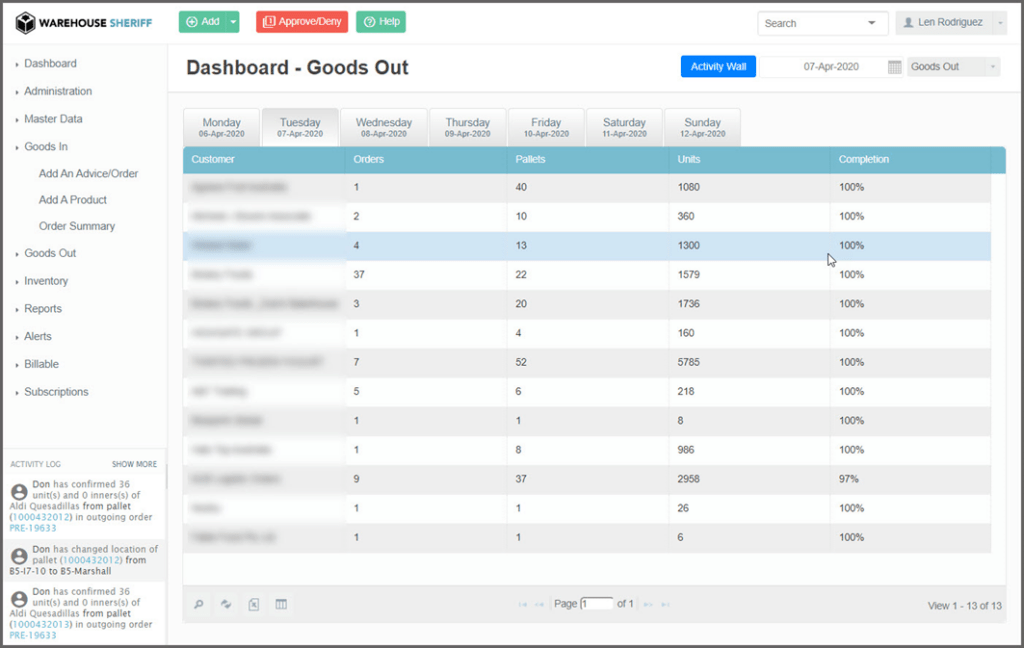Open the Add button dropdown arrow
Viewport: 1024px width, 648px height.
pos(233,22)
